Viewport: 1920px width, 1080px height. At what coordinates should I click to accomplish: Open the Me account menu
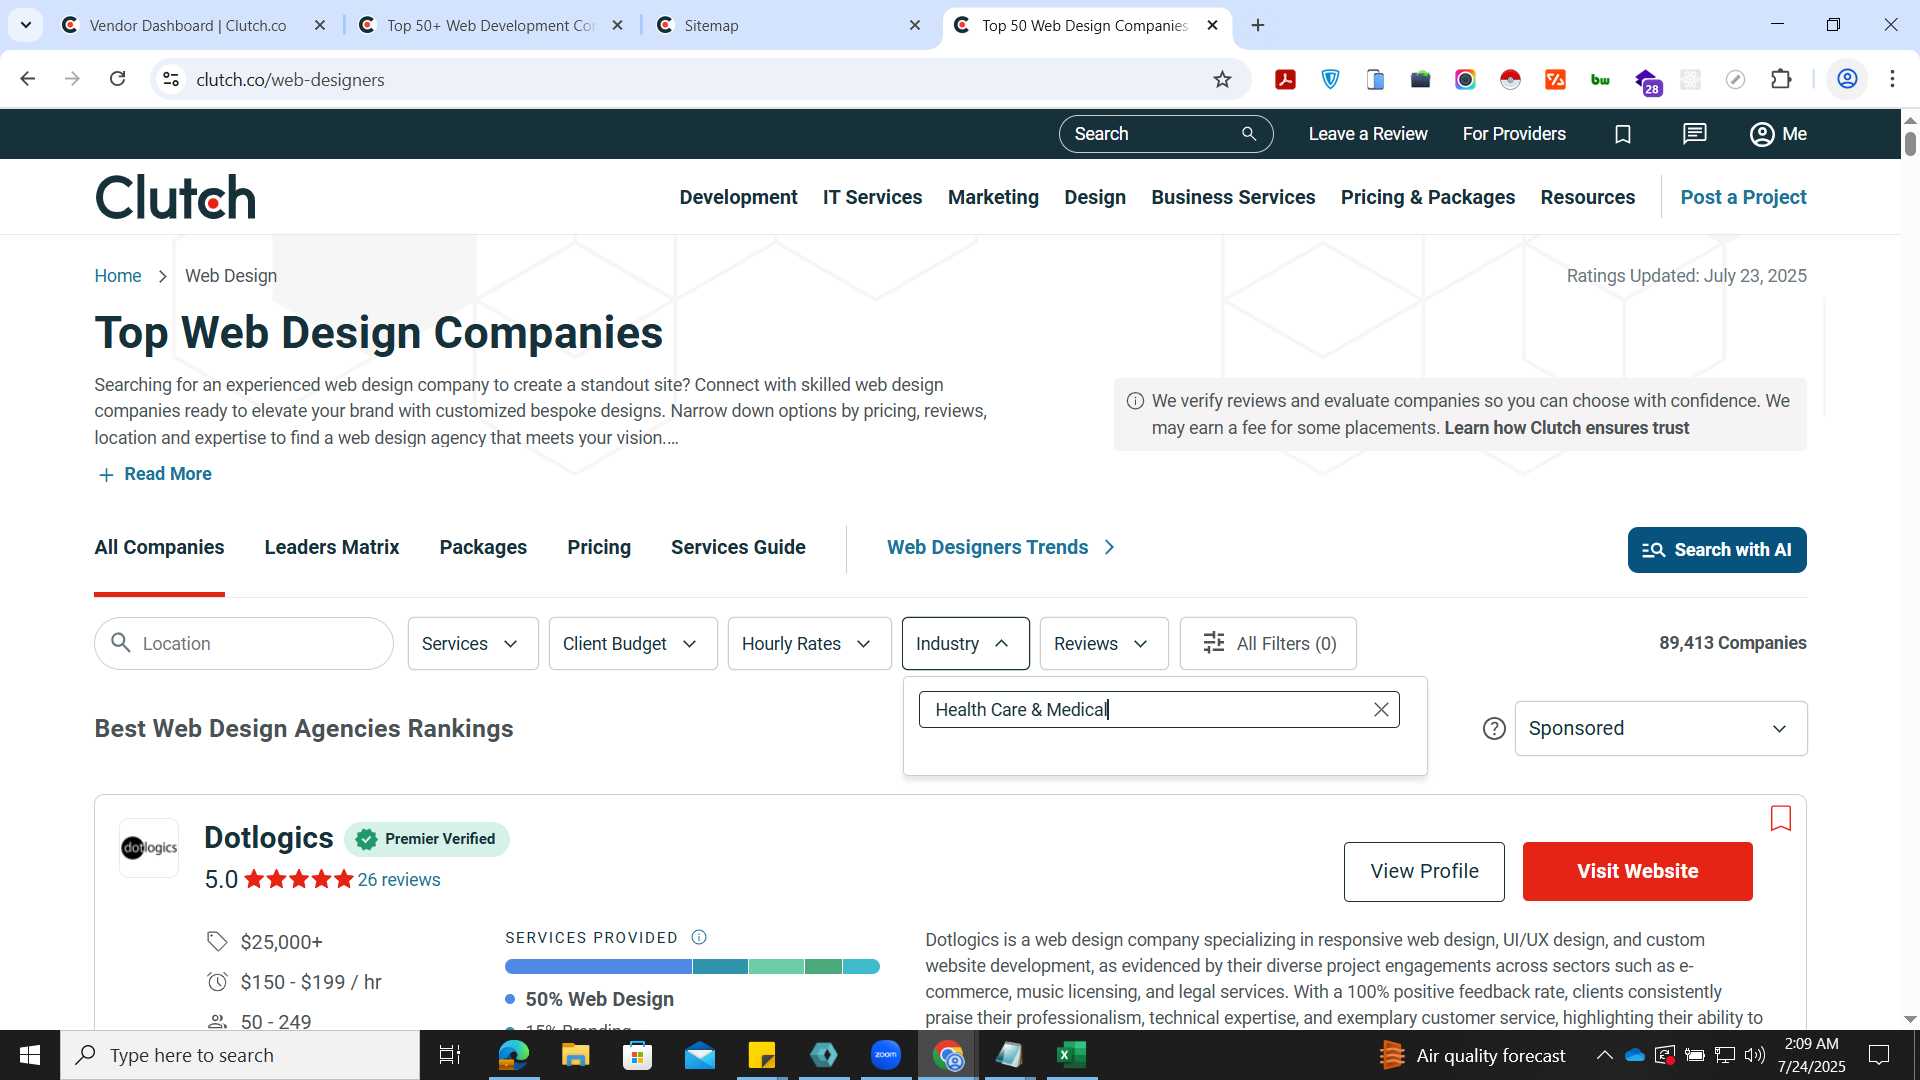click(1778, 134)
